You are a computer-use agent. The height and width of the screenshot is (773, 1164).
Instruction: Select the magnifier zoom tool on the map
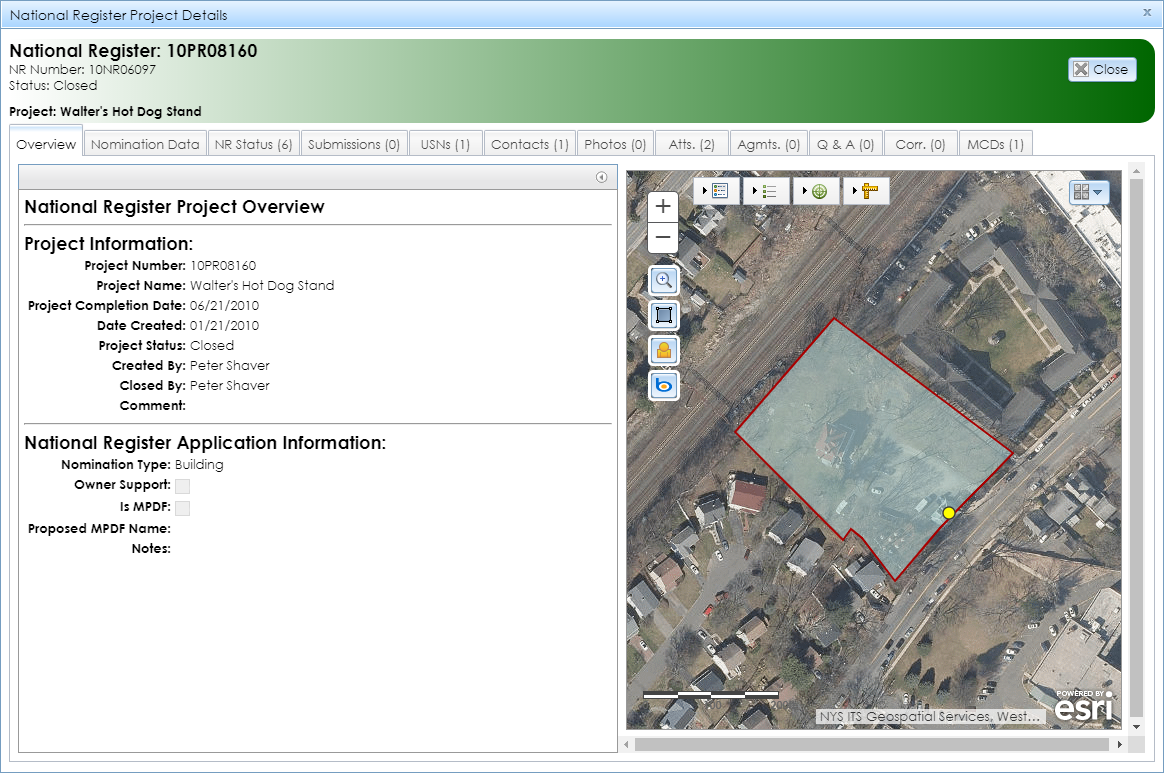[x=663, y=280]
